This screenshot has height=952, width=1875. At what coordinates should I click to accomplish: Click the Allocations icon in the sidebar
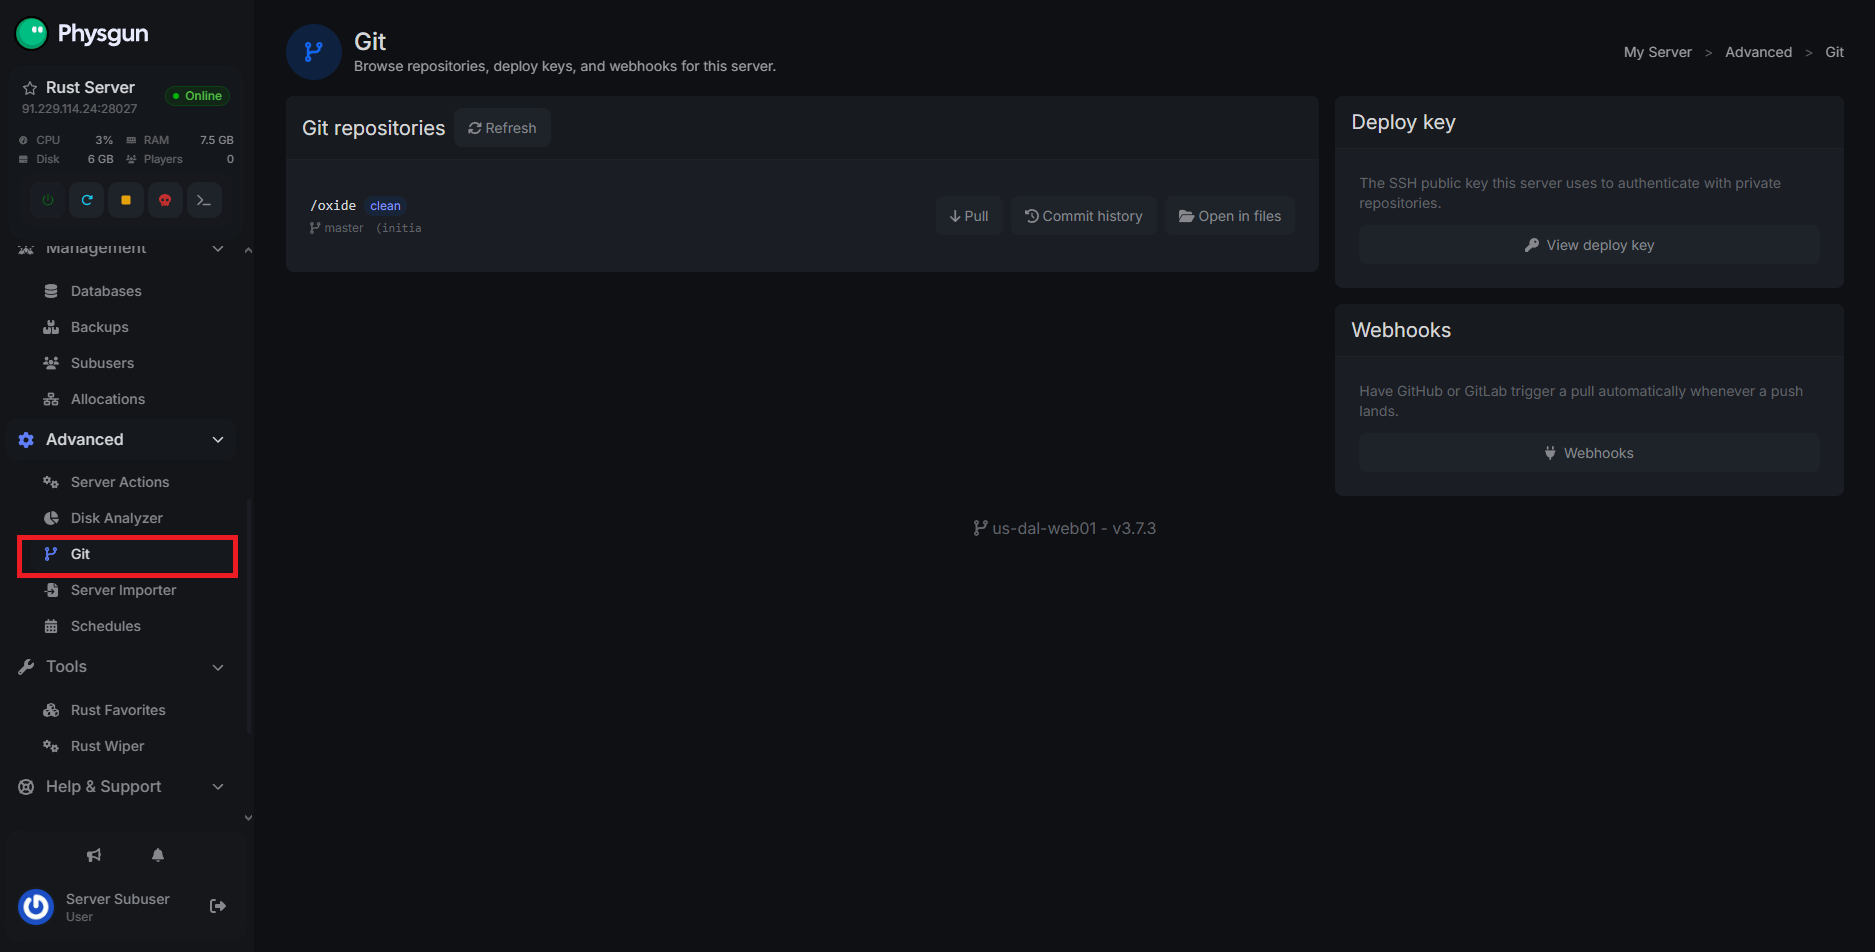tap(51, 399)
